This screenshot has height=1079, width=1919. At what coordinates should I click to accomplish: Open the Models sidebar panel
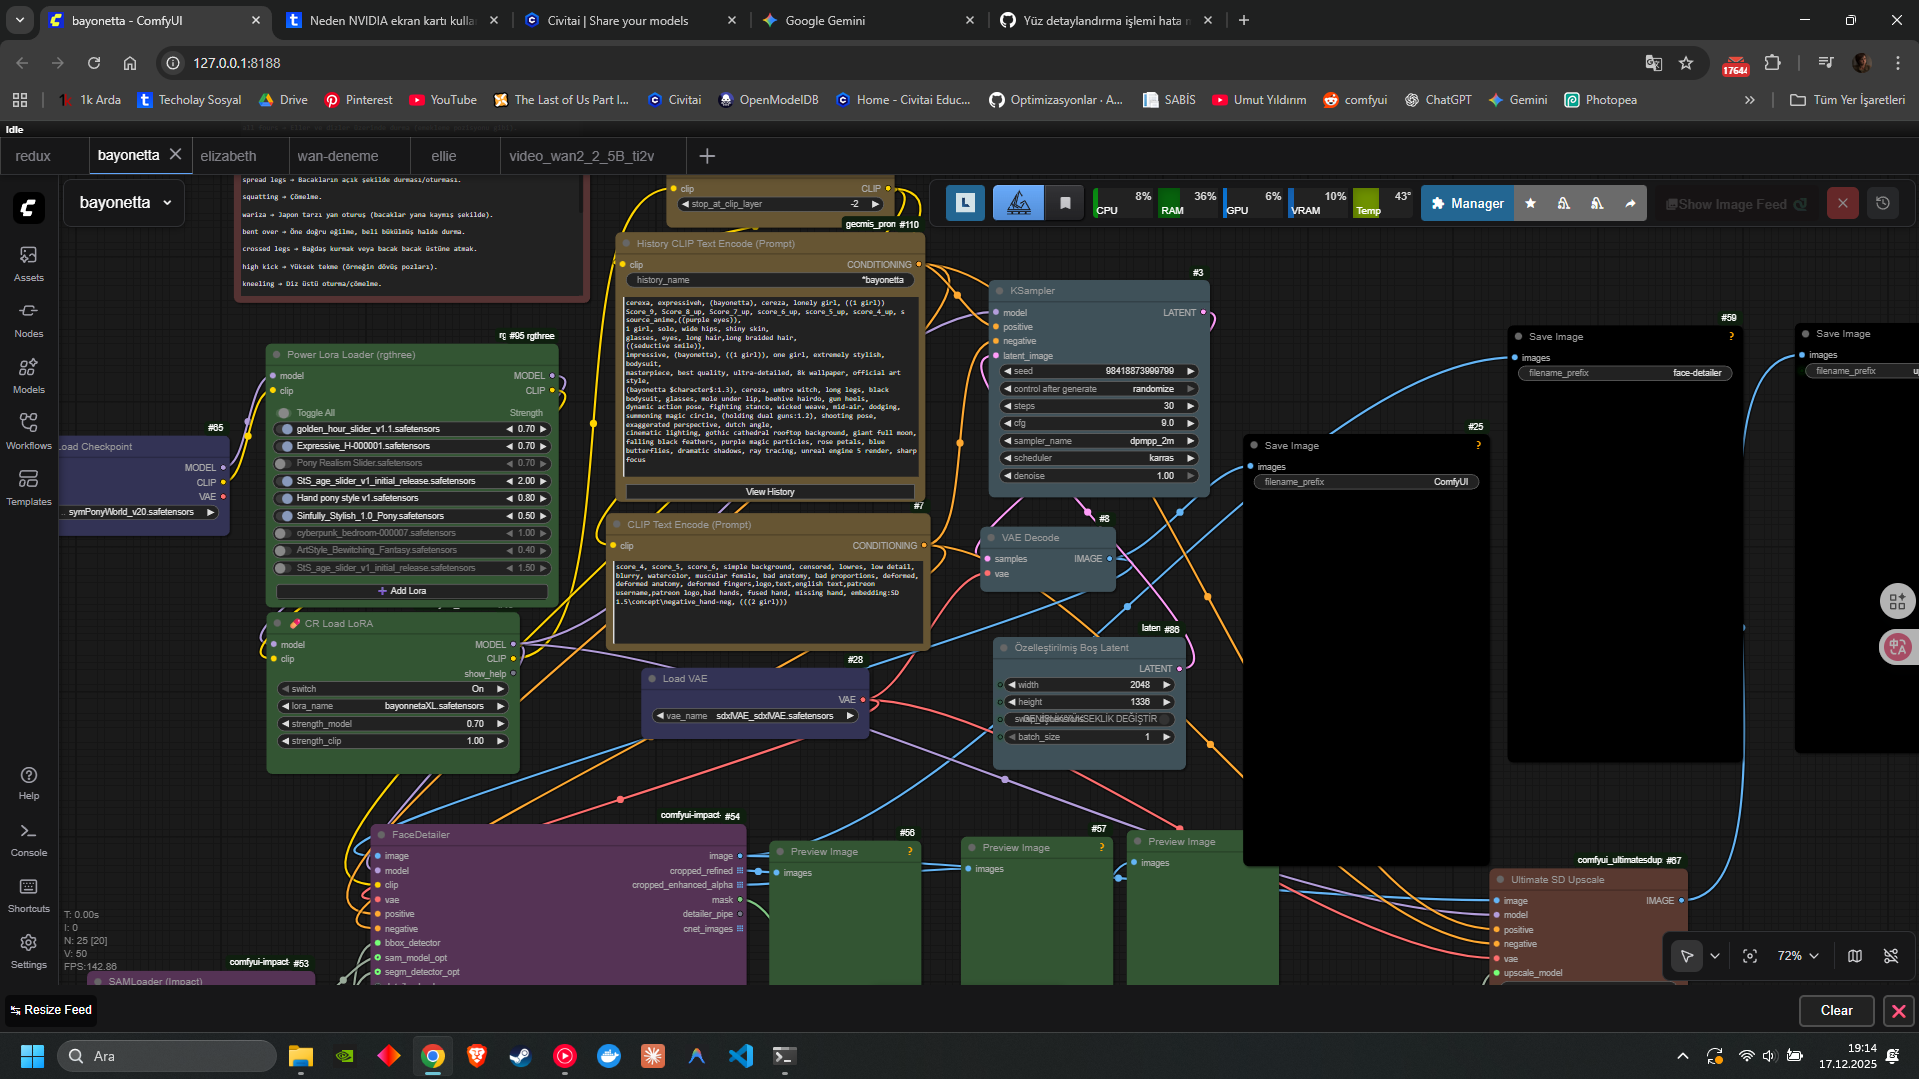pyautogui.click(x=28, y=376)
